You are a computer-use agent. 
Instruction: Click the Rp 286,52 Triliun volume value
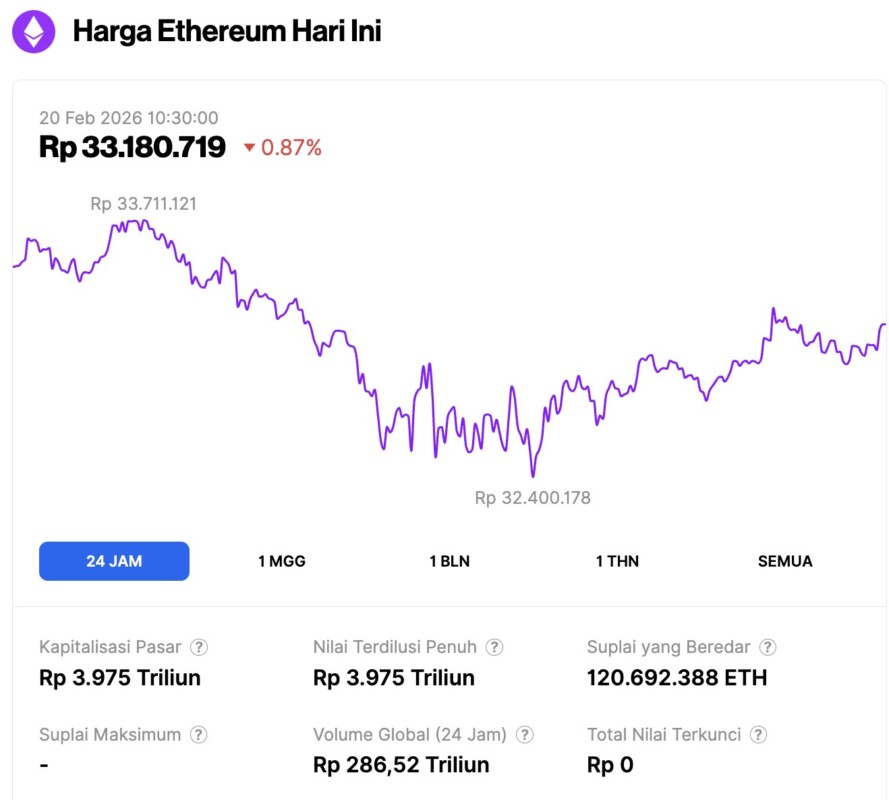[x=401, y=765]
